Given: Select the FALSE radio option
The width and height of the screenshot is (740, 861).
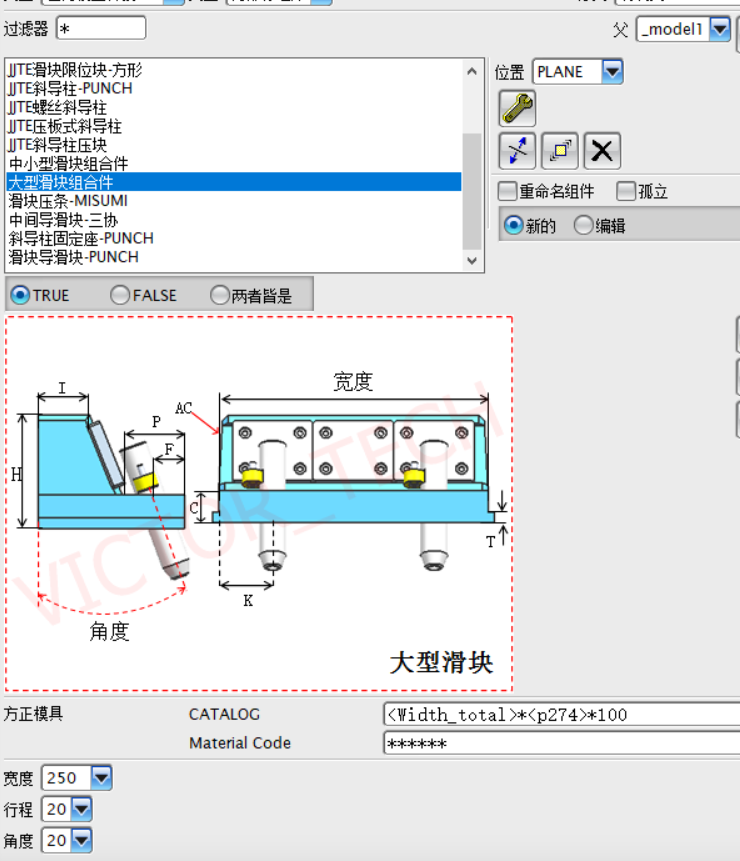Looking at the screenshot, I should point(120,295).
